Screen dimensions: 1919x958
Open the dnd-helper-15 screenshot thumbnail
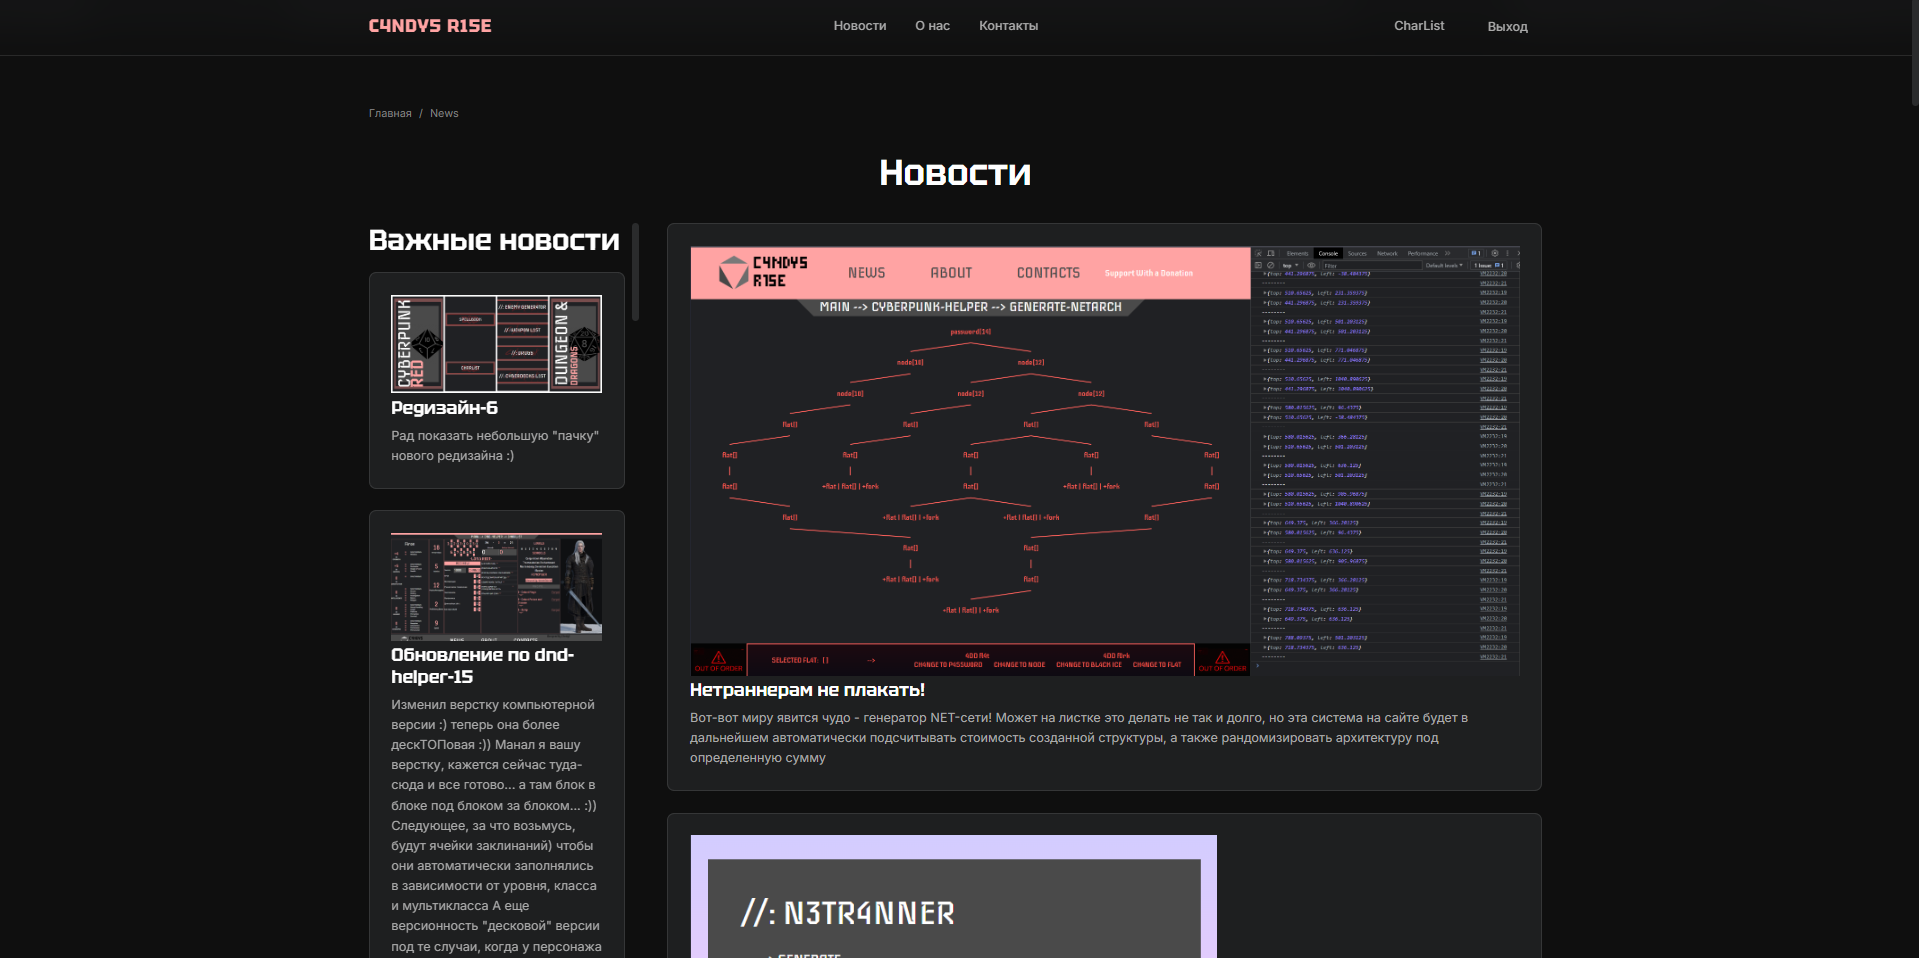(496, 586)
